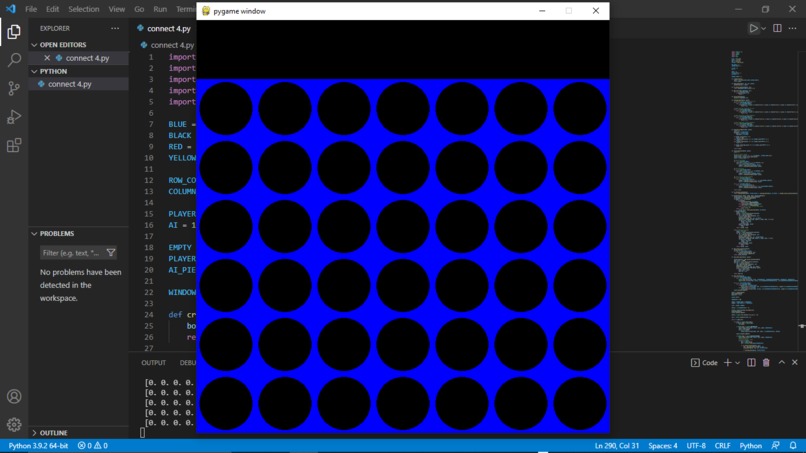This screenshot has height=453, width=806.
Task: Click the problems filter funnel icon
Action: (x=111, y=252)
